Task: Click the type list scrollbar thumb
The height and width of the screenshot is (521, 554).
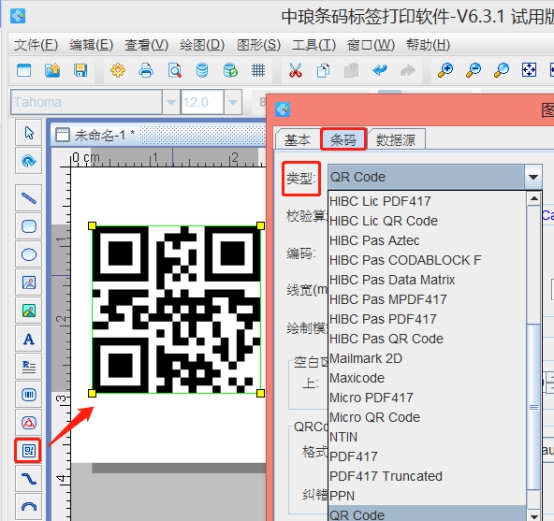Action: (534, 406)
